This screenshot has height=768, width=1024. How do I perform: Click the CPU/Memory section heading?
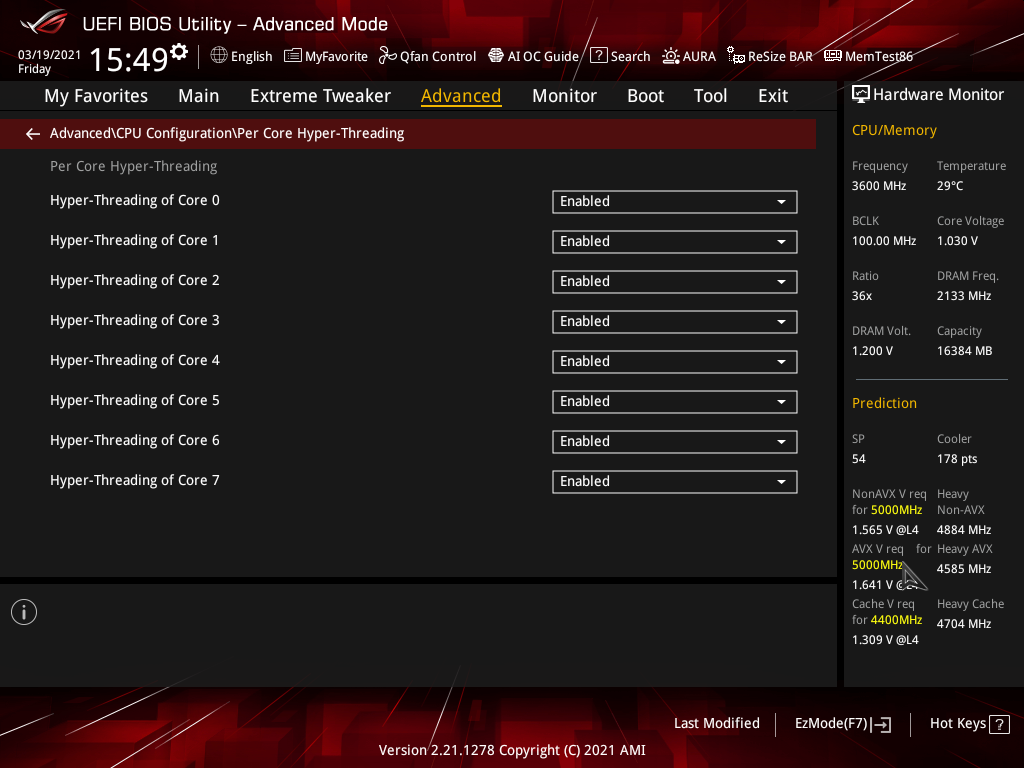pyautogui.click(x=894, y=130)
